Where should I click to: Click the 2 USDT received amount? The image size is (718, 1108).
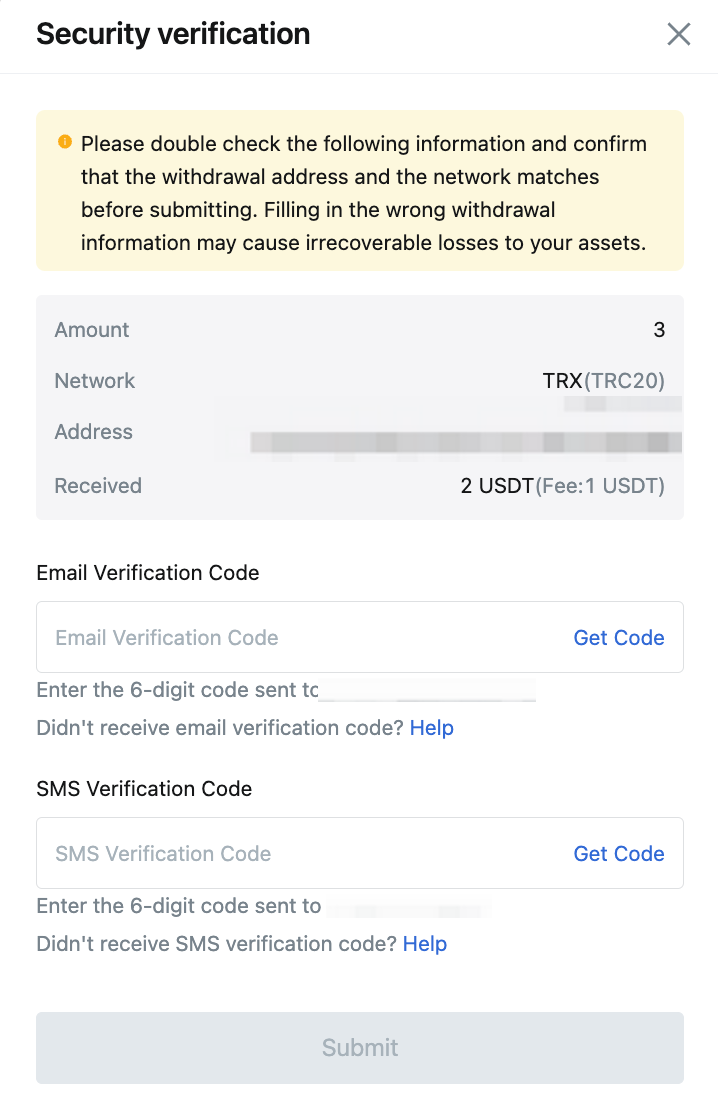pos(497,486)
